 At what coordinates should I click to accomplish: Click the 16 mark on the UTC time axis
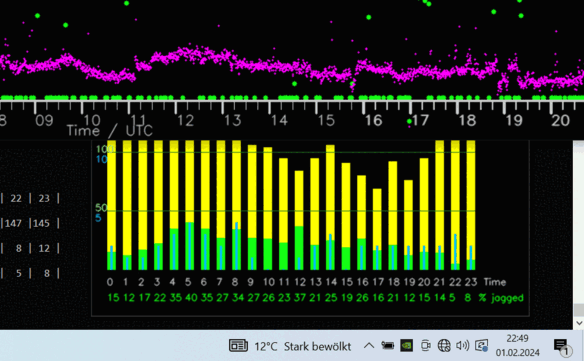[373, 120]
